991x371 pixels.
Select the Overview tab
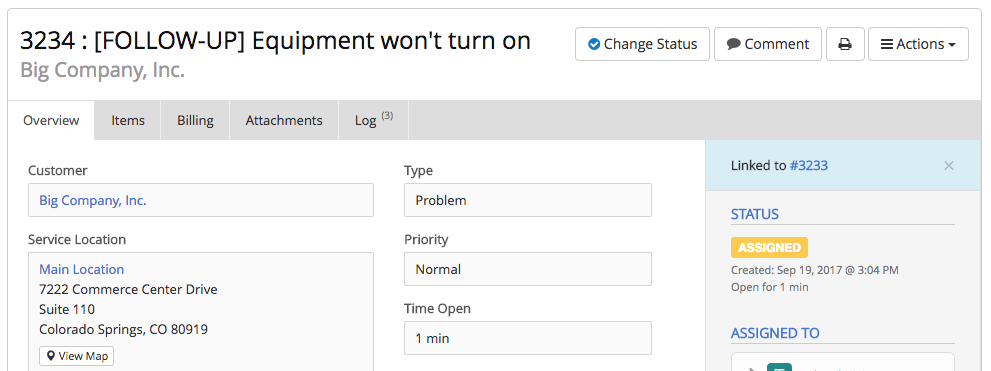[51, 120]
